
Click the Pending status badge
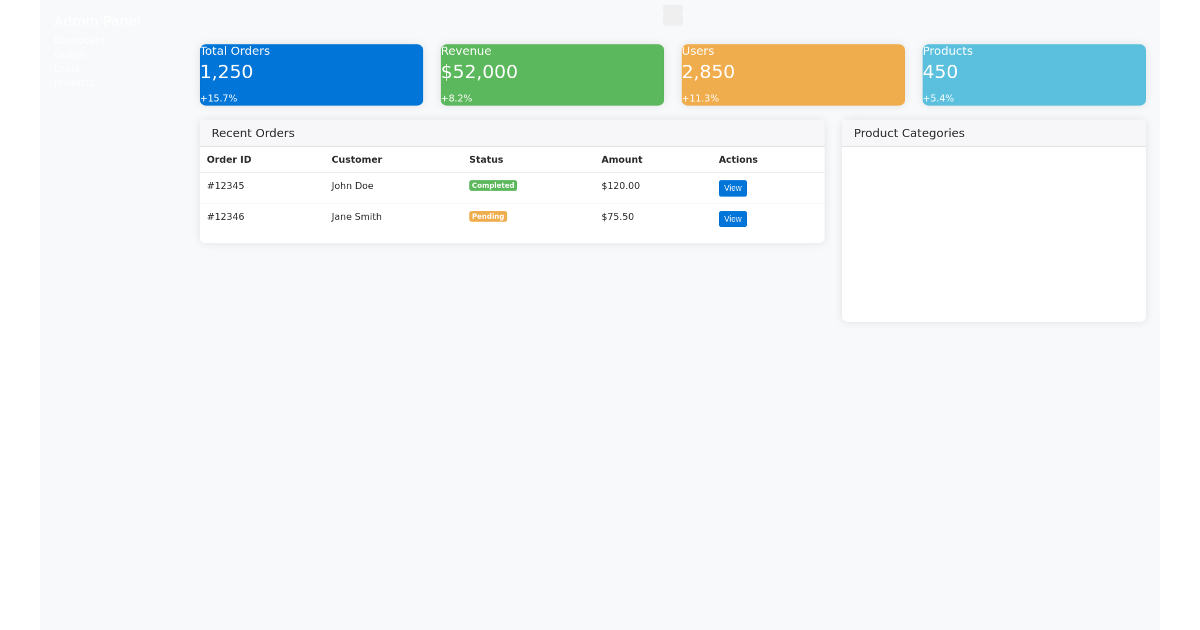[x=488, y=216]
